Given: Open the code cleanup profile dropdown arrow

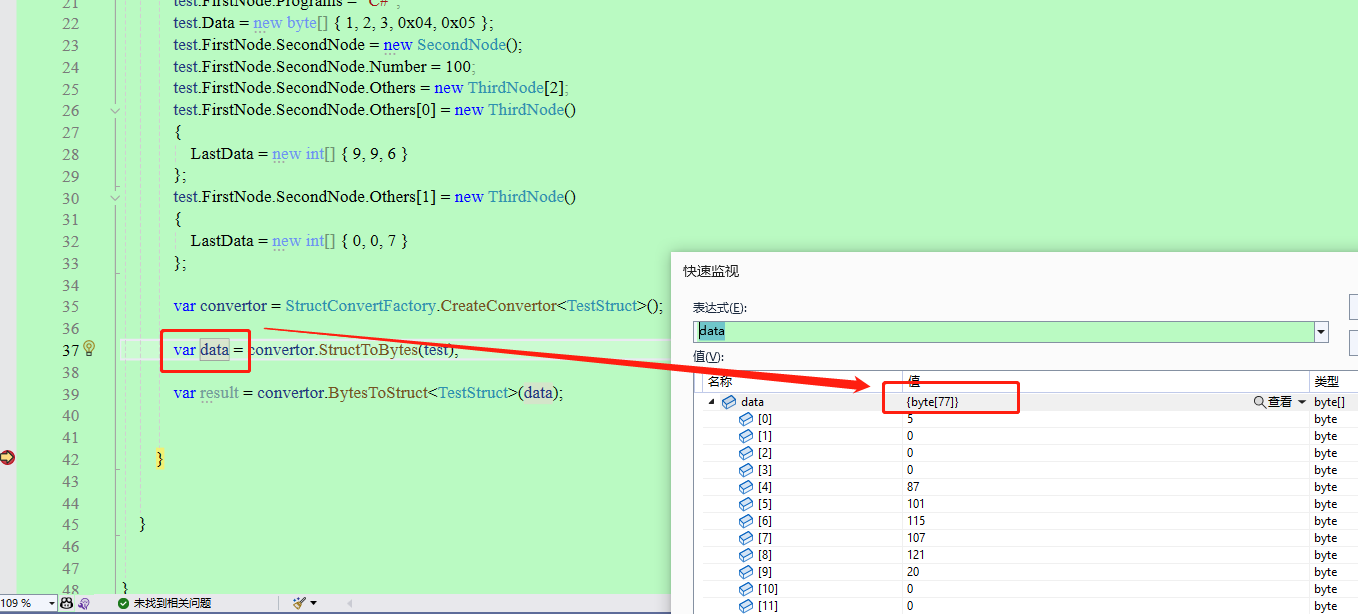Looking at the screenshot, I should [x=314, y=603].
